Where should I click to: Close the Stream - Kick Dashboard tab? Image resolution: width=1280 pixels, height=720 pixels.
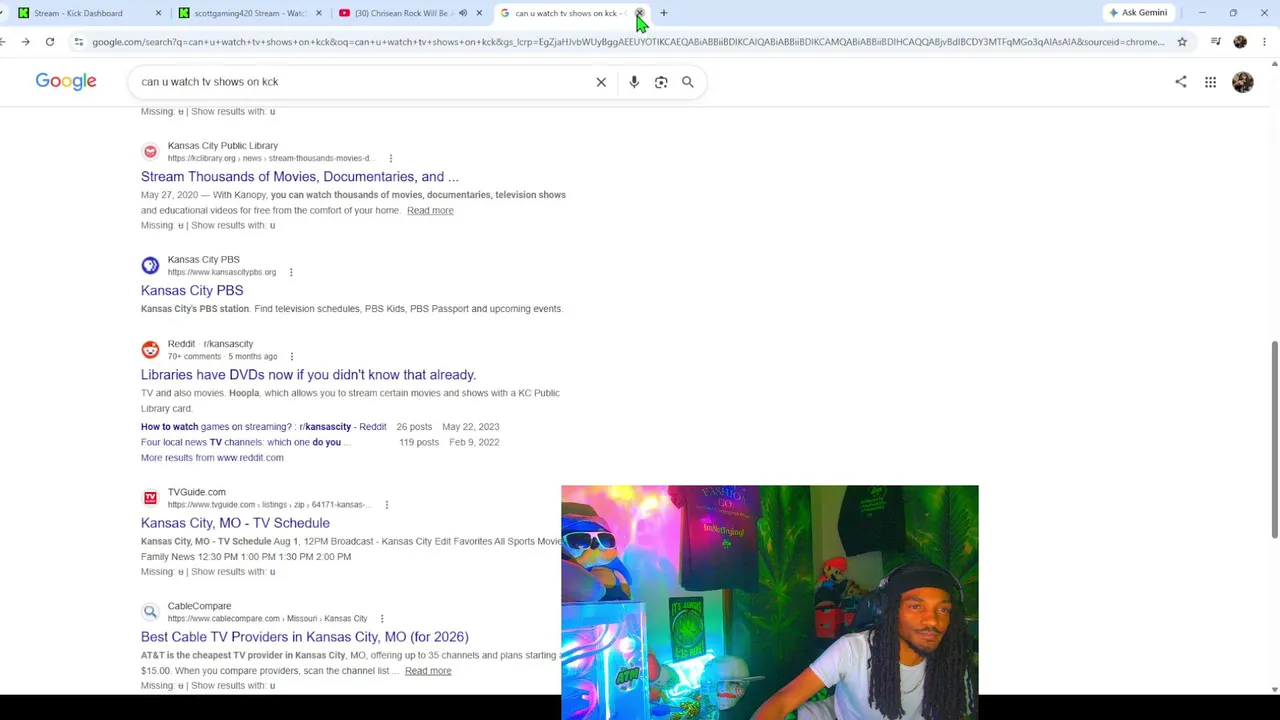click(158, 13)
